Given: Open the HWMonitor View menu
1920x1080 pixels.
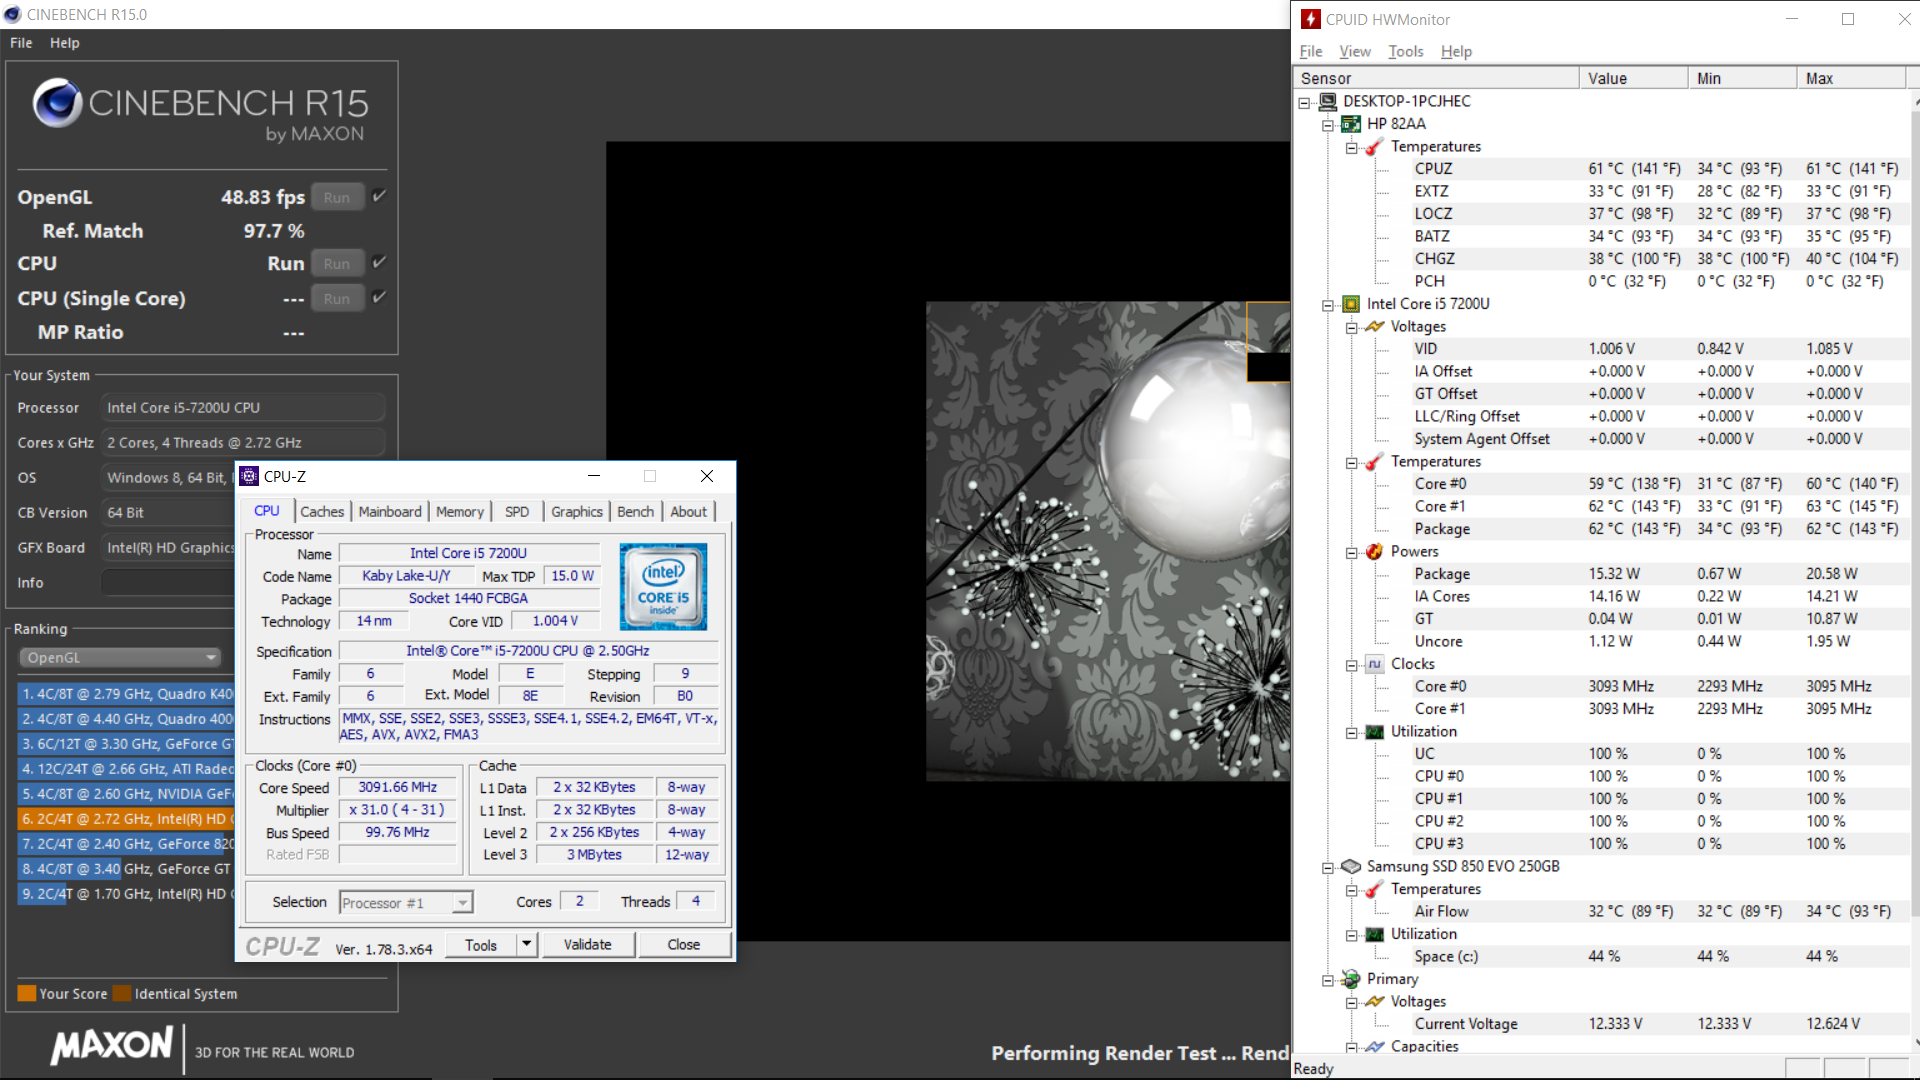Looking at the screenshot, I should (x=1355, y=51).
